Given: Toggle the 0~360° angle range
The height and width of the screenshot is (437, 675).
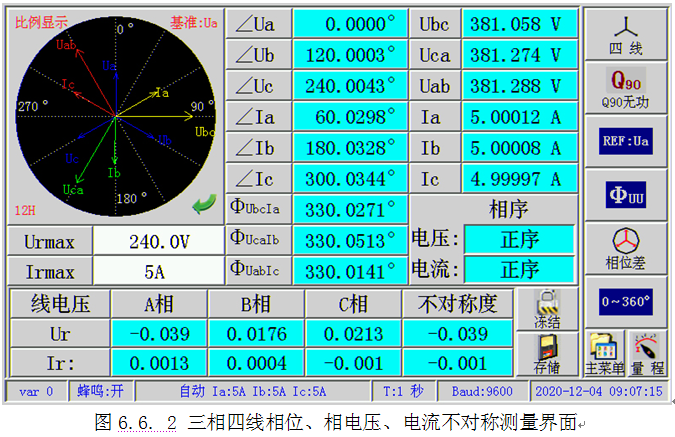Looking at the screenshot, I should [625, 302].
